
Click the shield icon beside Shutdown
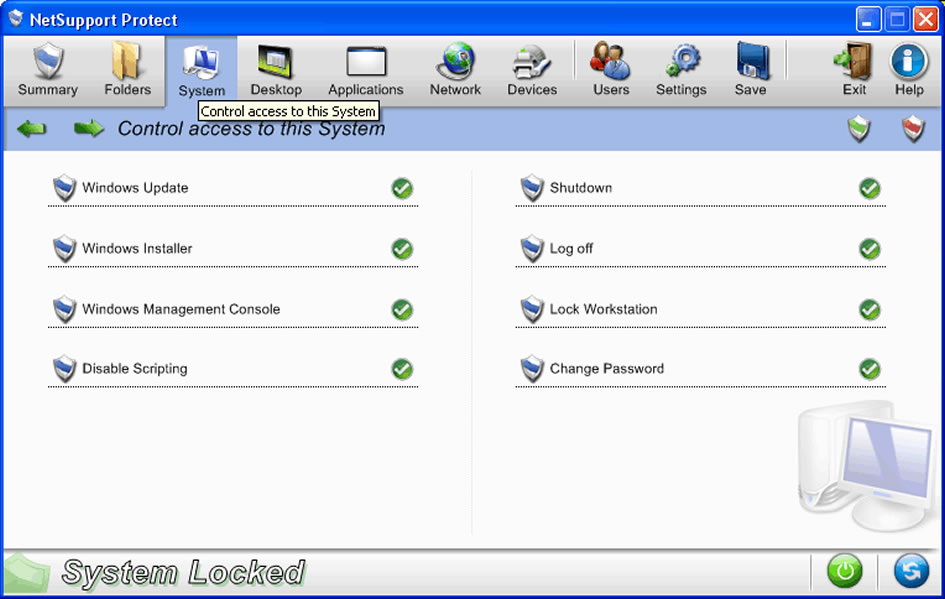[532, 188]
